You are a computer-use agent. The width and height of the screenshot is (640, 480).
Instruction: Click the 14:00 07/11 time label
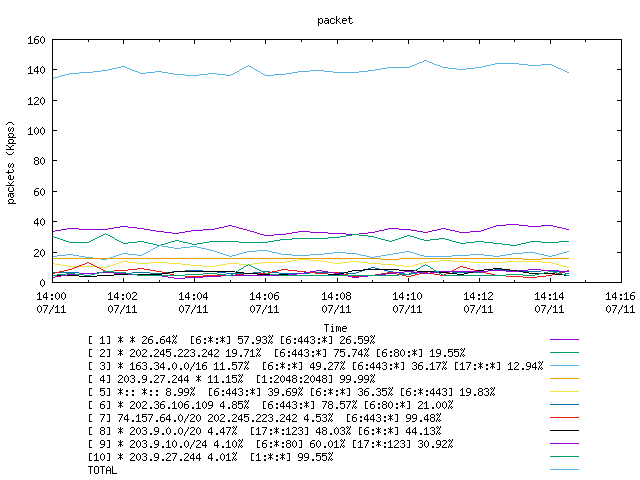point(51,302)
